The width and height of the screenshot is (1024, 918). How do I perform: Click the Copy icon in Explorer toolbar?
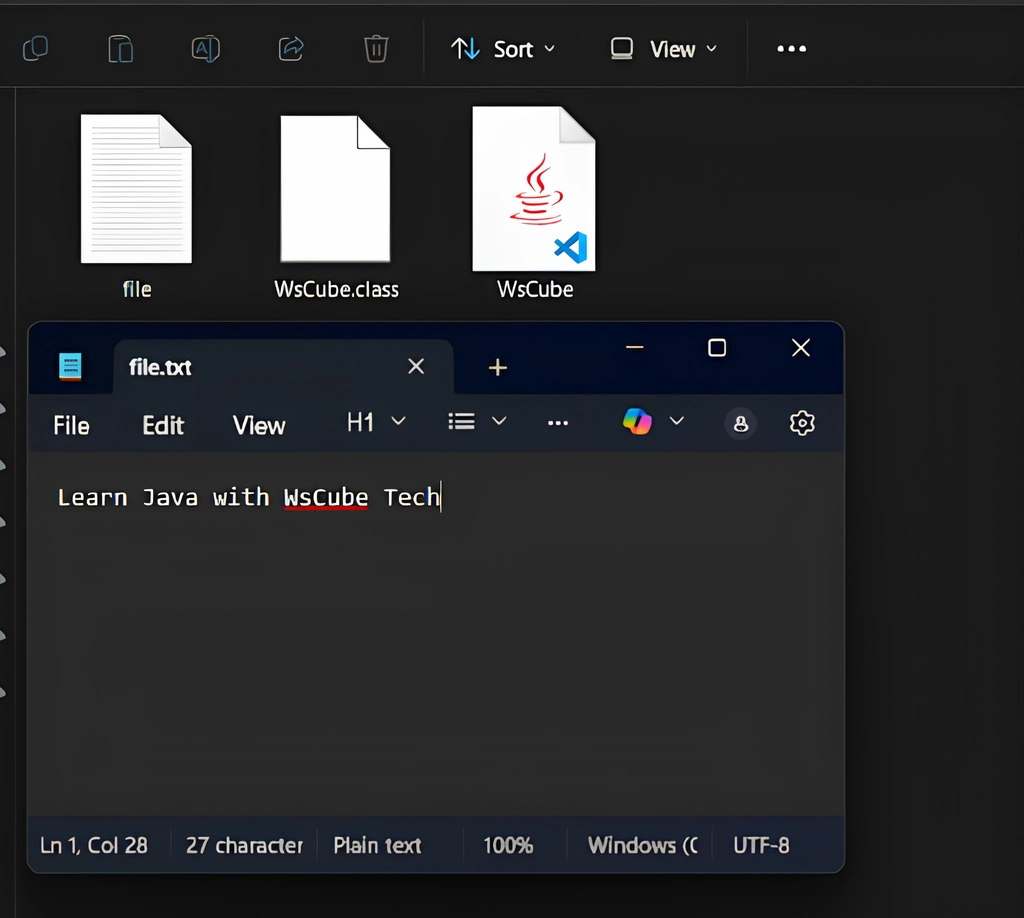[36, 48]
